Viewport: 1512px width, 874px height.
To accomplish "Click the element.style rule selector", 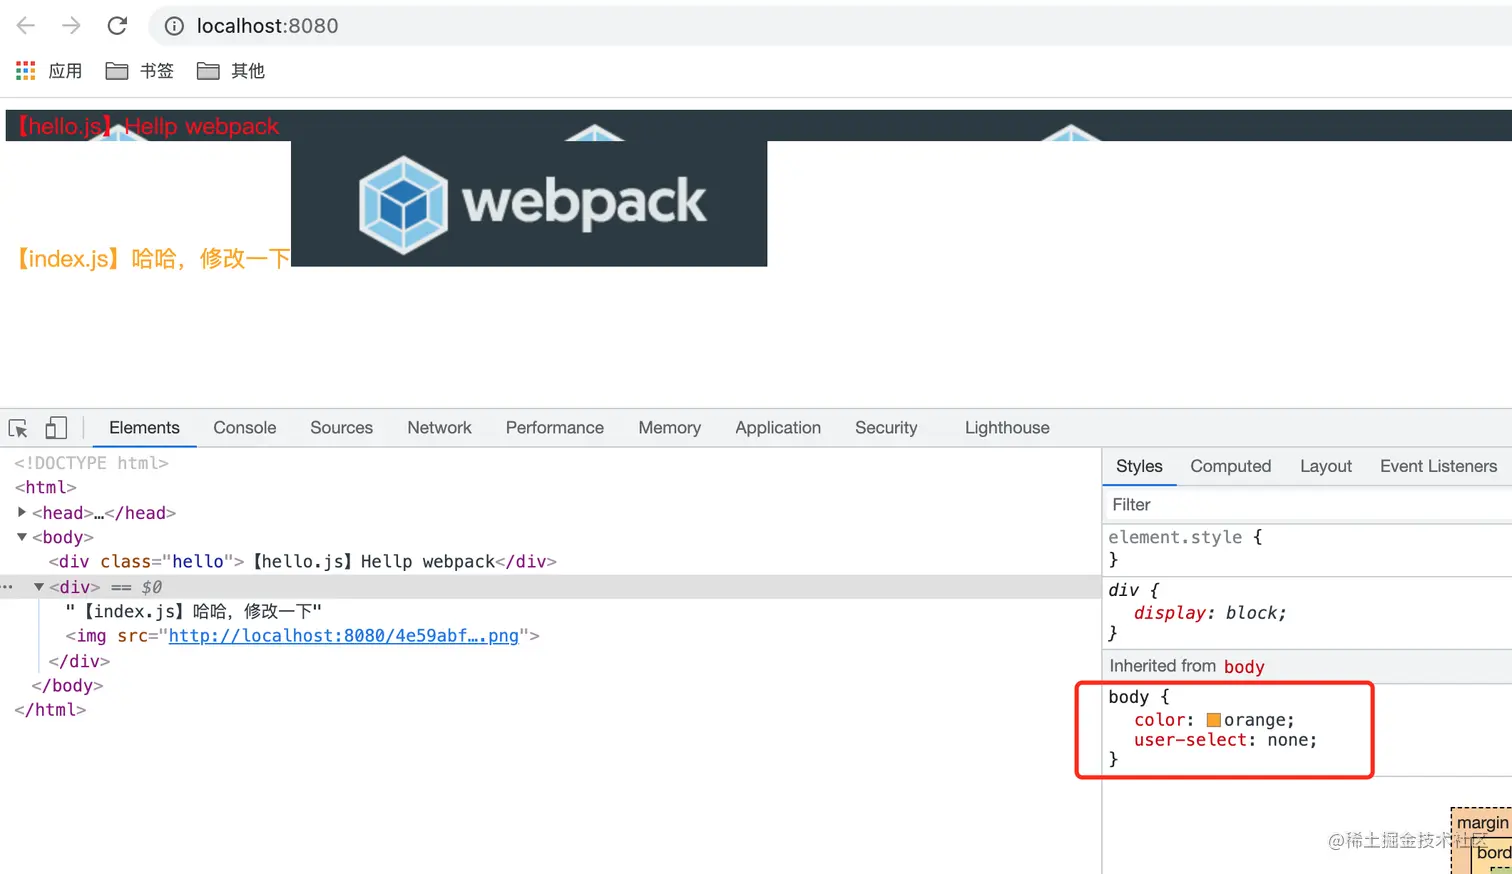I will click(1175, 537).
